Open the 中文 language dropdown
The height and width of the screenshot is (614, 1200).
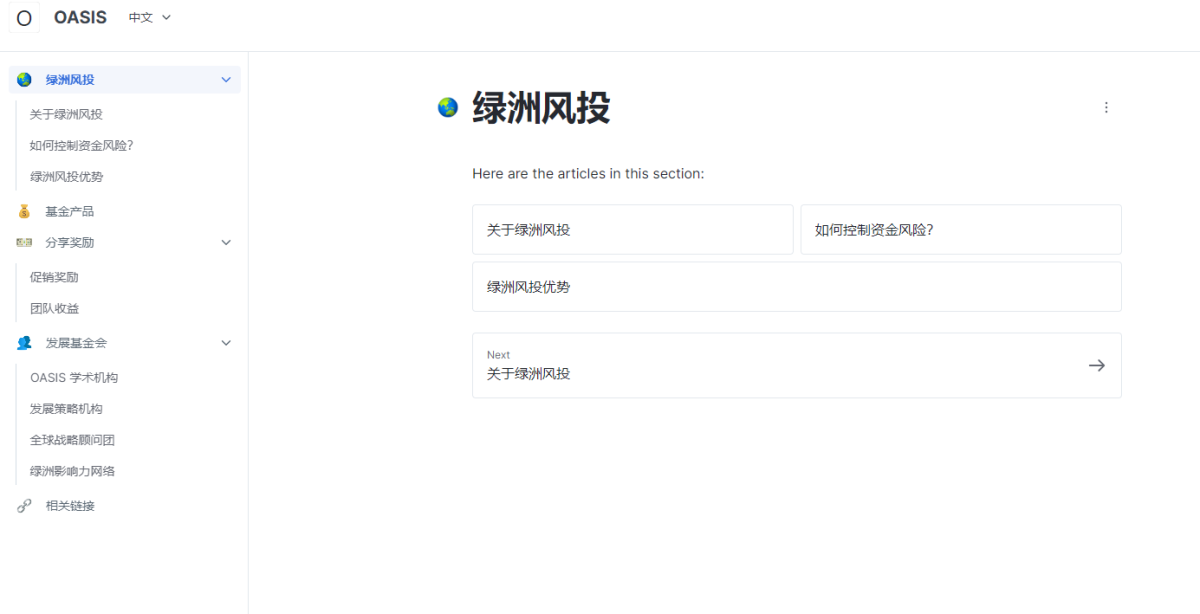pyautogui.click(x=148, y=17)
